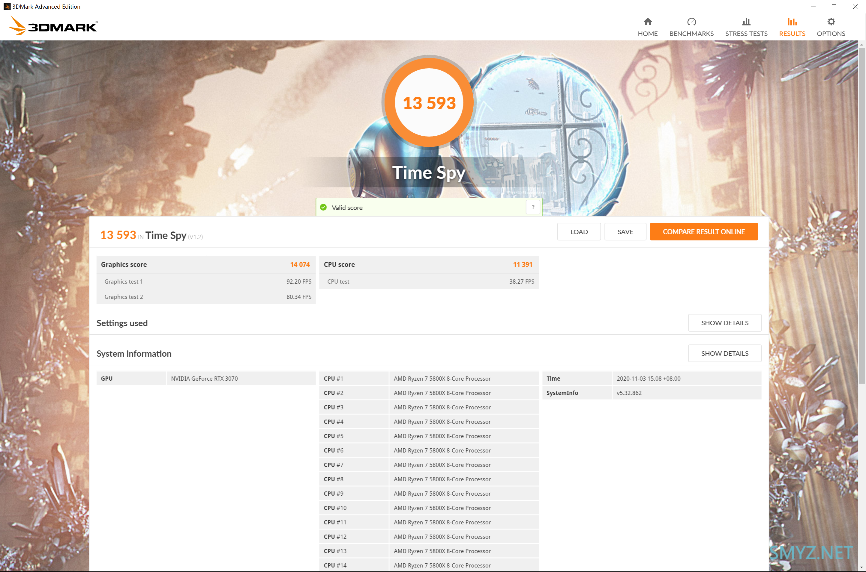Click the SystemInfo version value
Image resolution: width=866 pixels, height=572 pixels.
(x=629, y=393)
